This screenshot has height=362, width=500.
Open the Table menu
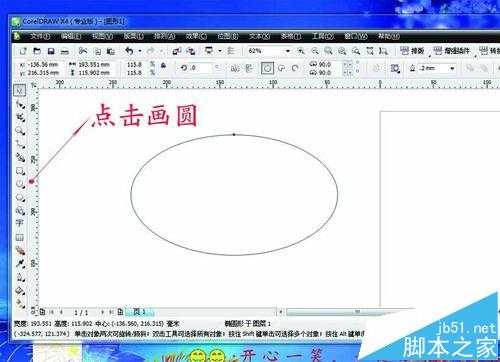pyautogui.click(x=291, y=36)
